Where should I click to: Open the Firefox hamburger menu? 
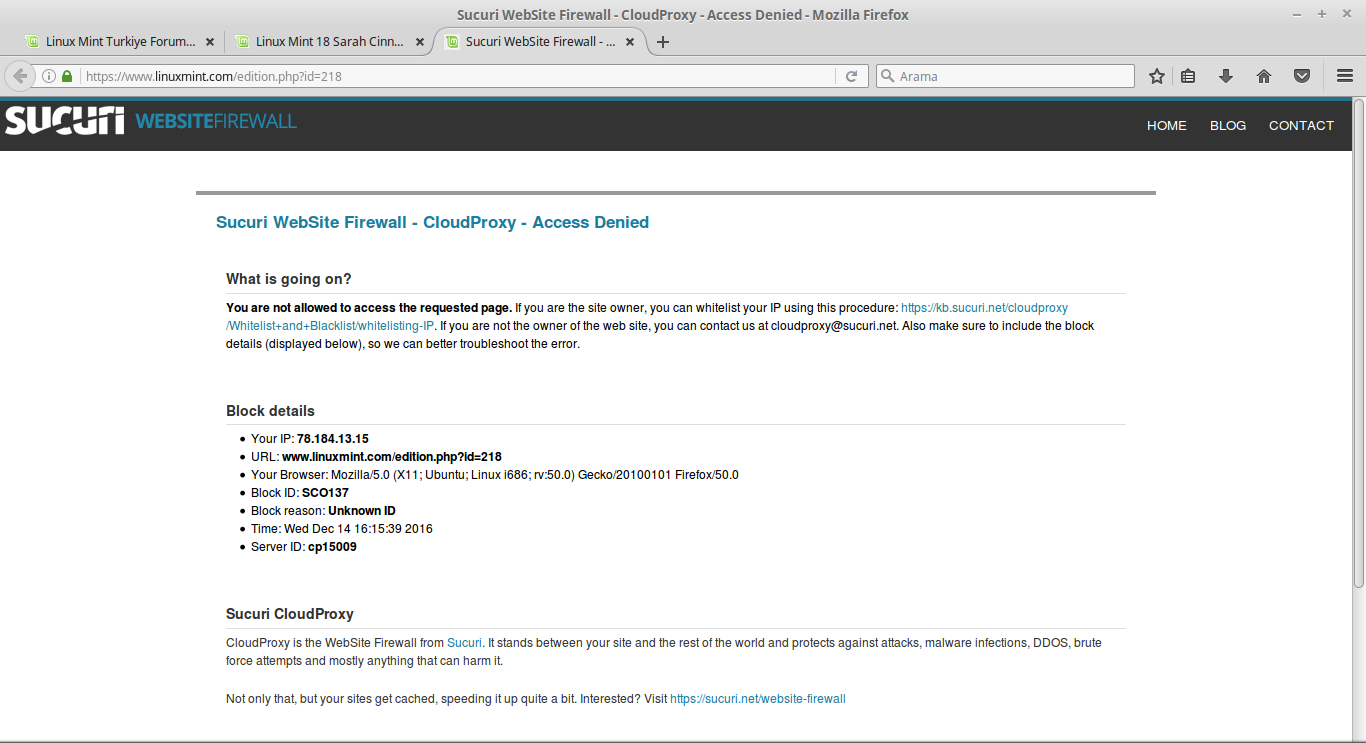[x=1345, y=76]
